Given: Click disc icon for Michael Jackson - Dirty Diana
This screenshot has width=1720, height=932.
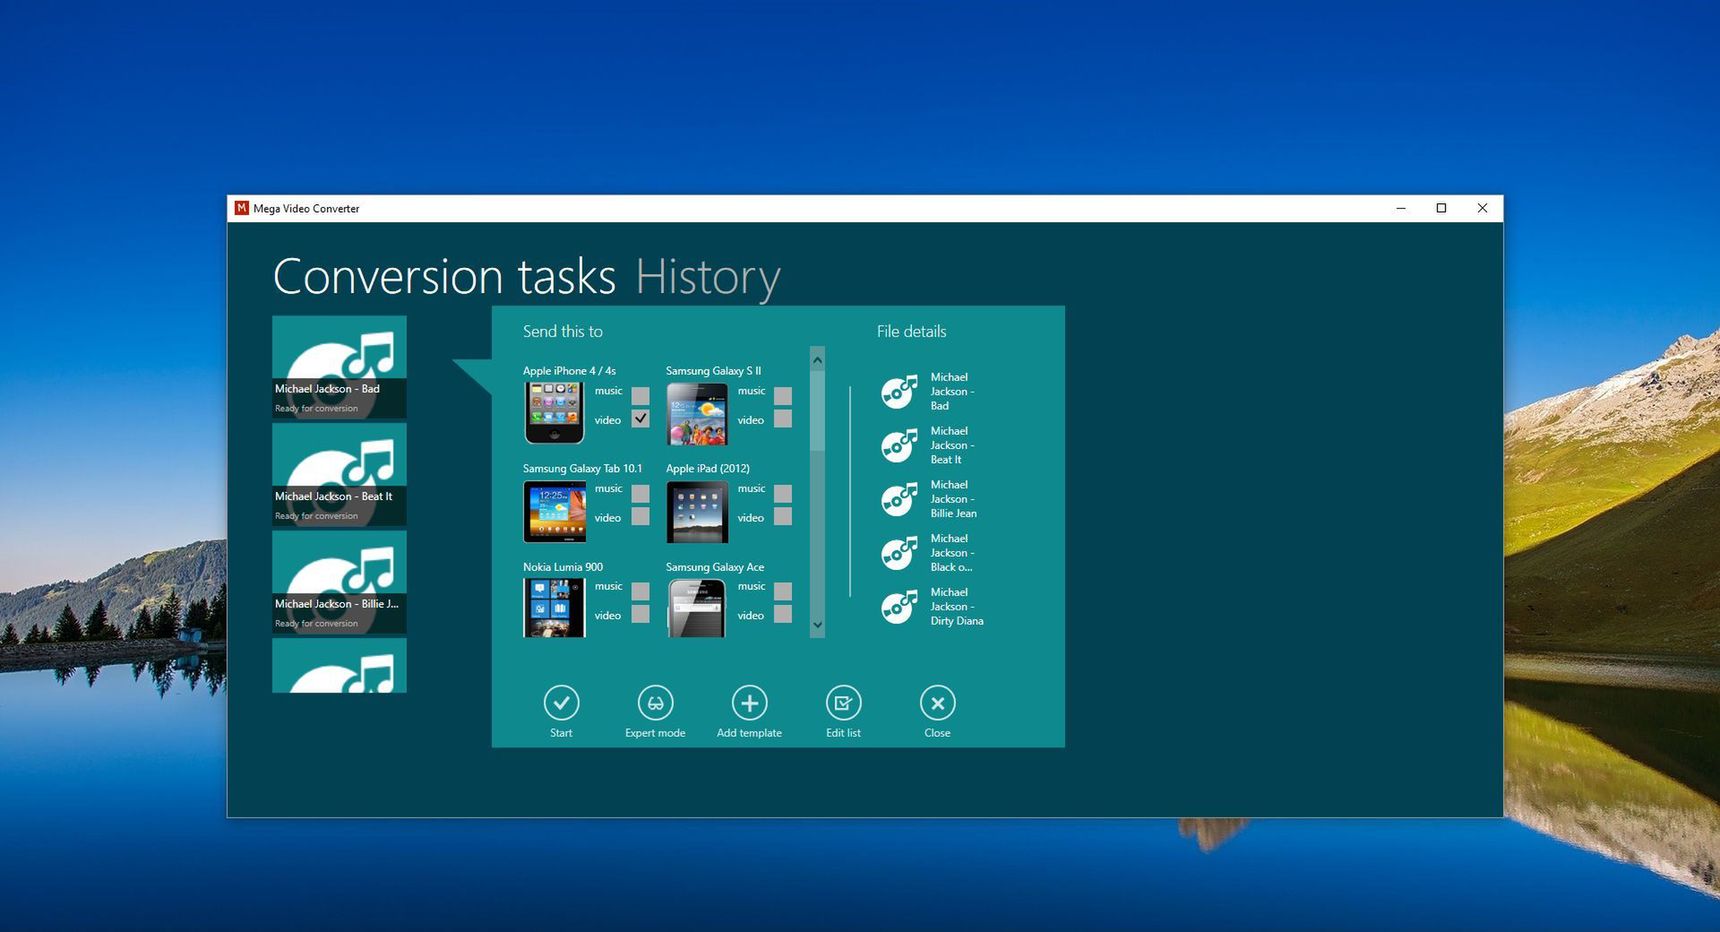Looking at the screenshot, I should point(899,607).
